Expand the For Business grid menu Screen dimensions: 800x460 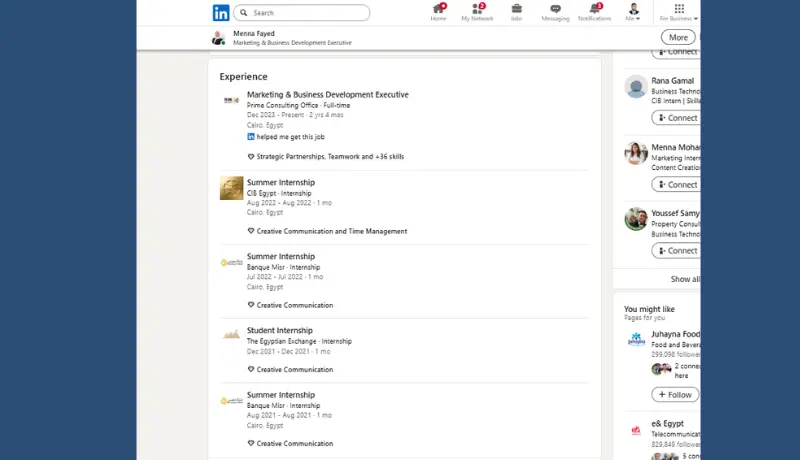[679, 12]
